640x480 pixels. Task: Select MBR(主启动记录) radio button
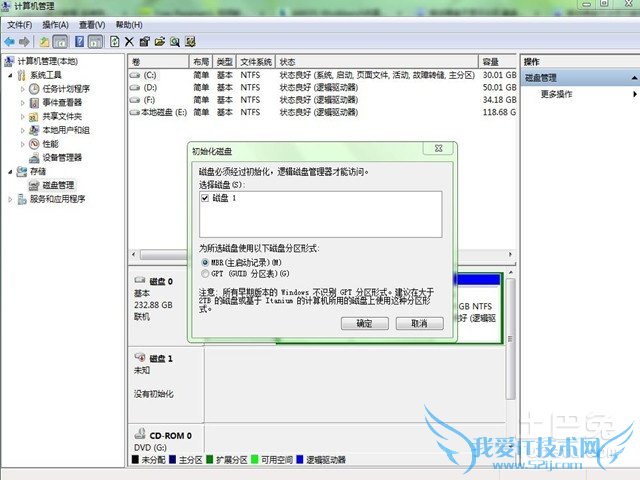coord(205,262)
